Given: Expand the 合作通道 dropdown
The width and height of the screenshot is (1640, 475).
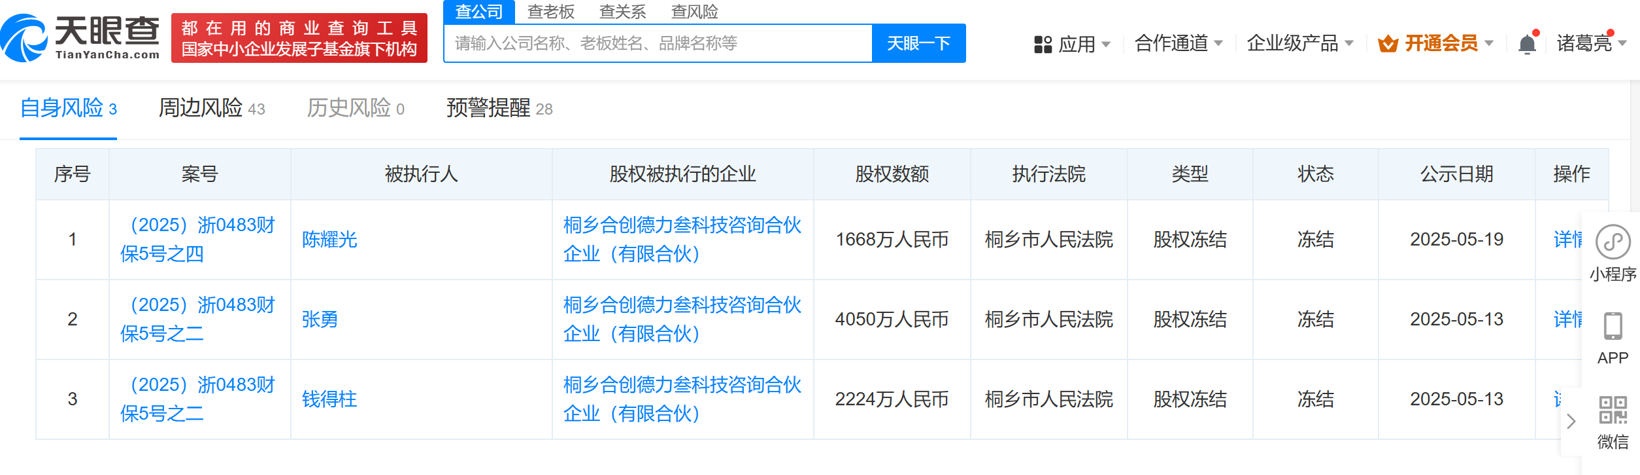Looking at the screenshot, I should (x=1178, y=44).
